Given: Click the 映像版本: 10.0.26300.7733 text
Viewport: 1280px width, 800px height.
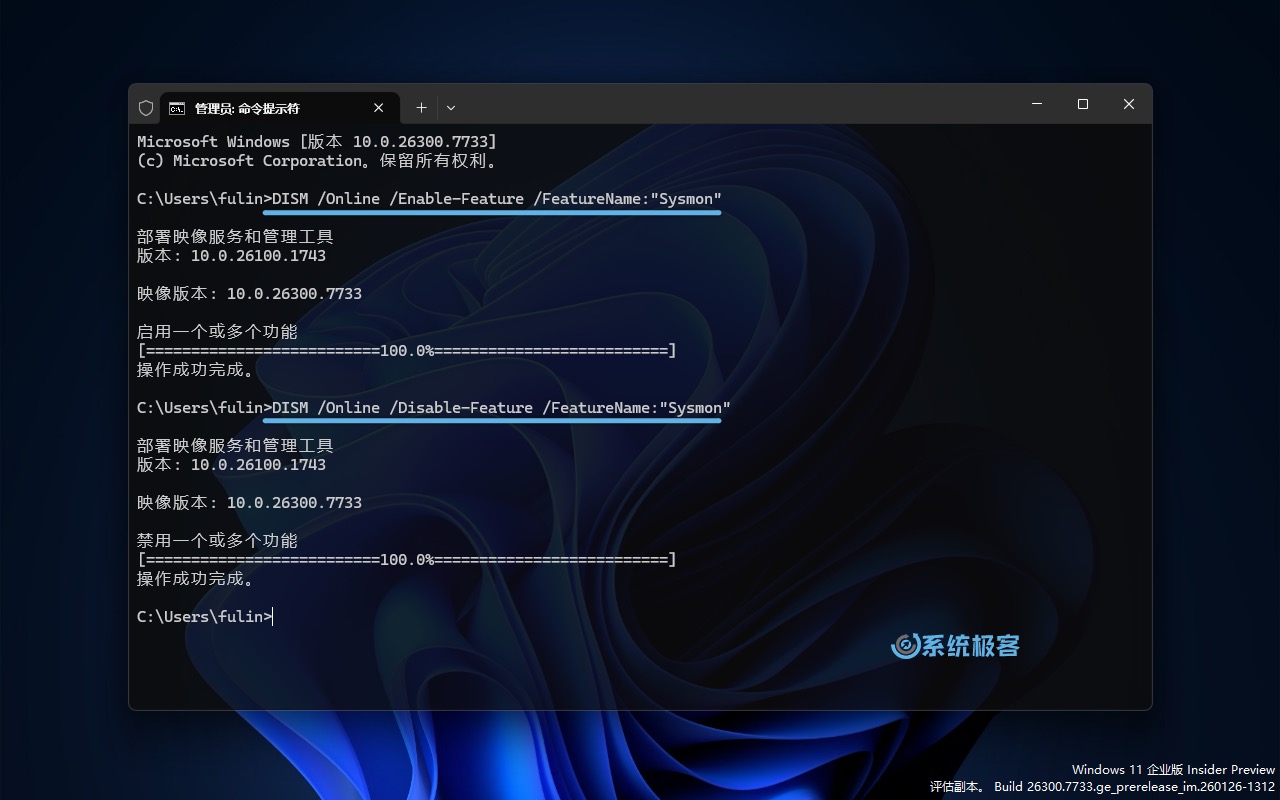Looking at the screenshot, I should point(248,293).
